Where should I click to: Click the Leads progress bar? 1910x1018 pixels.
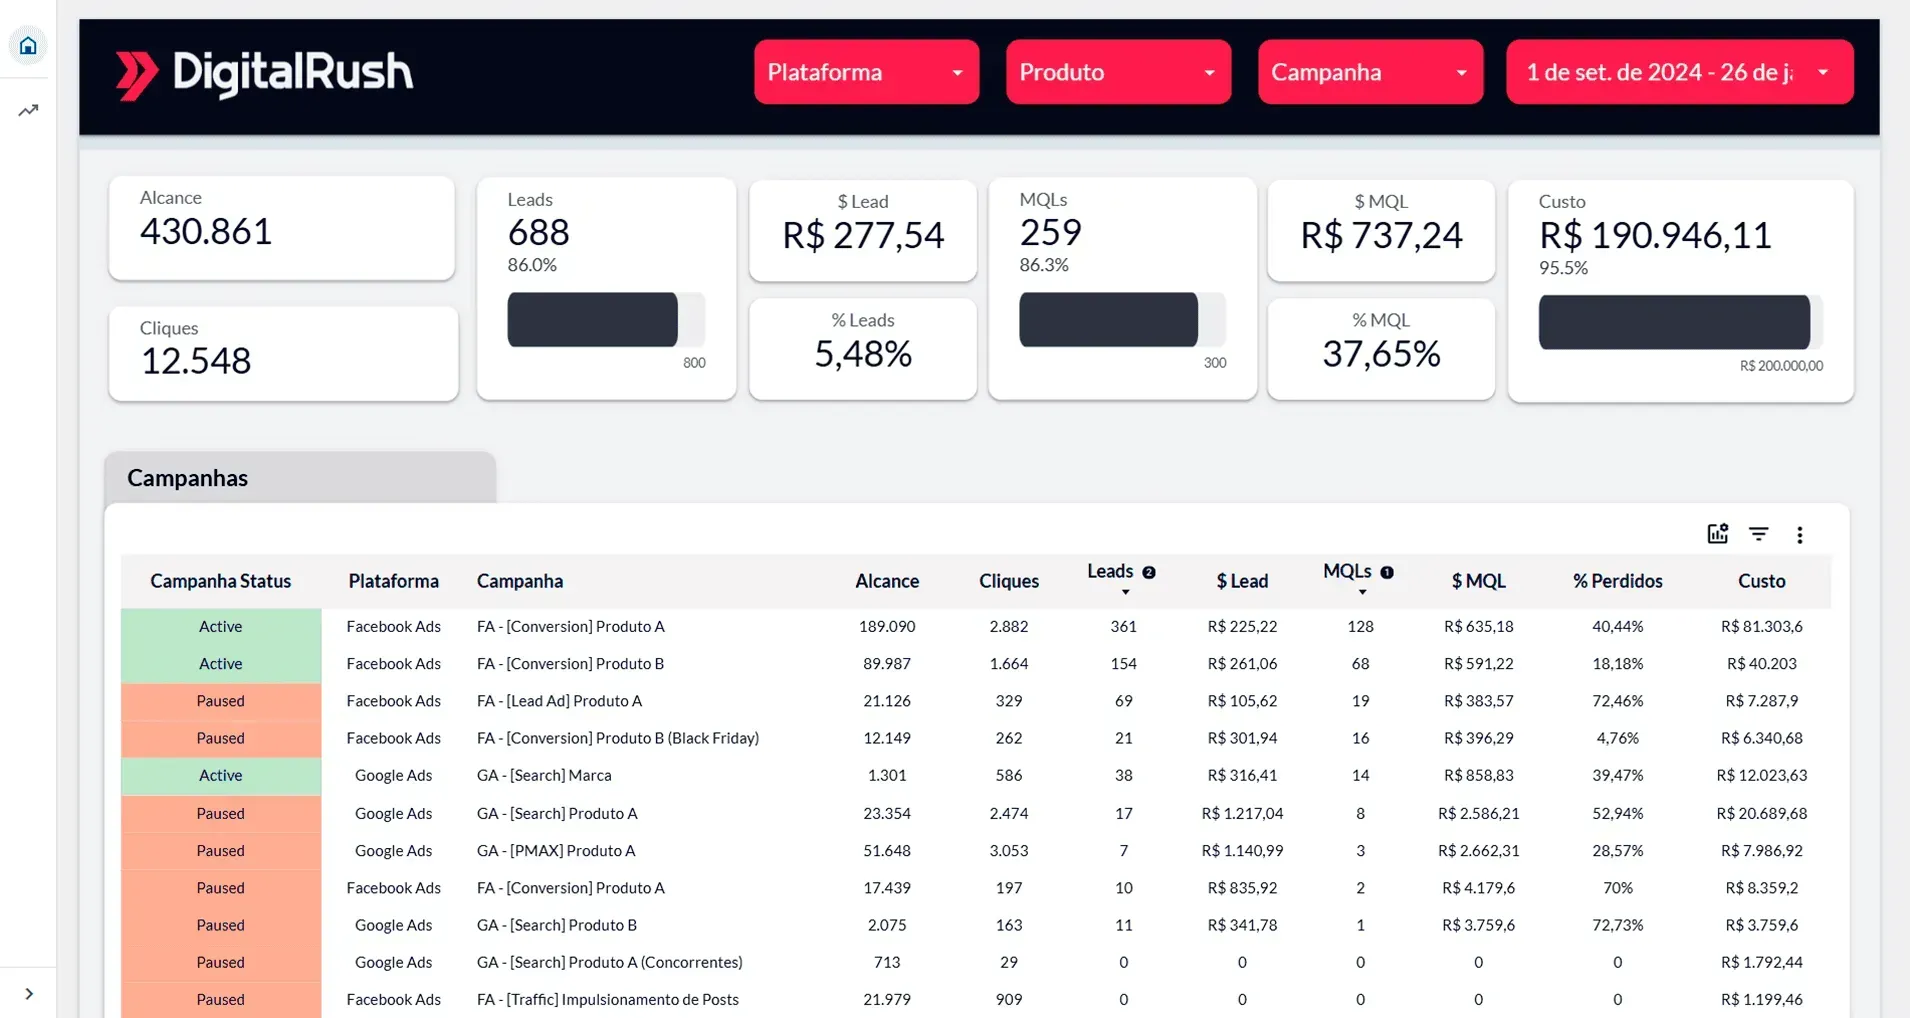[606, 320]
